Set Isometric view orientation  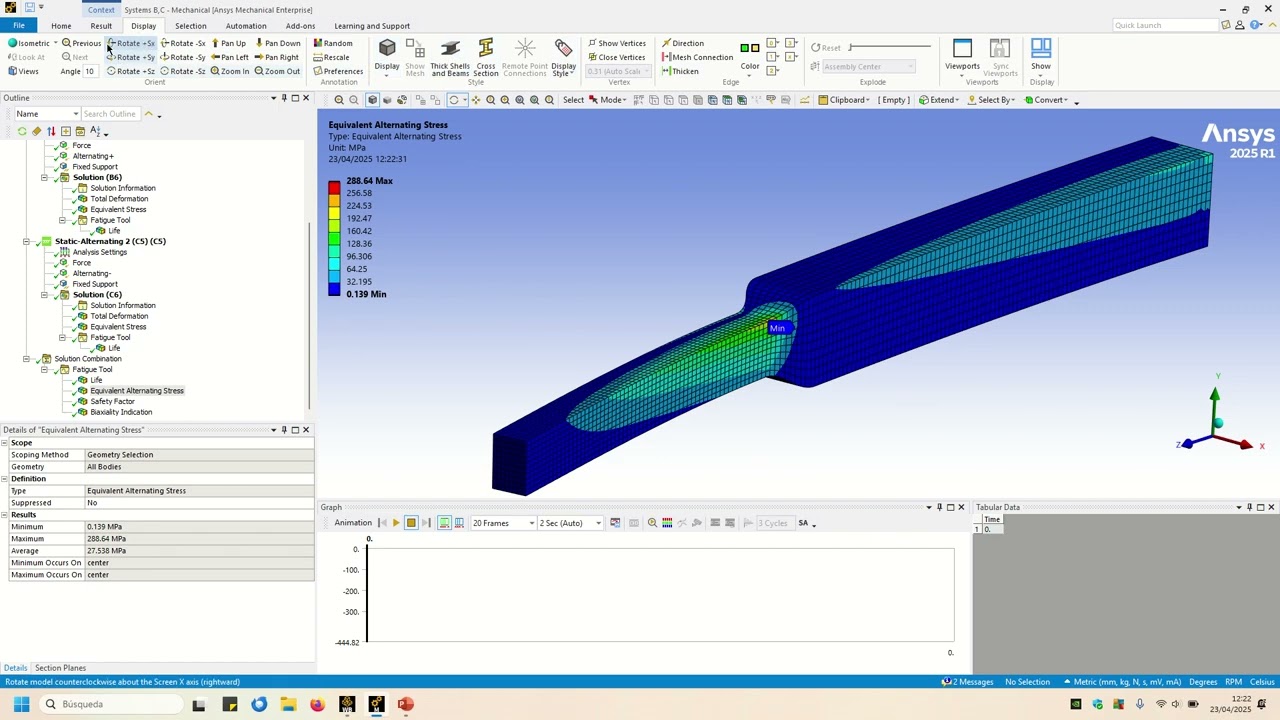[28, 43]
